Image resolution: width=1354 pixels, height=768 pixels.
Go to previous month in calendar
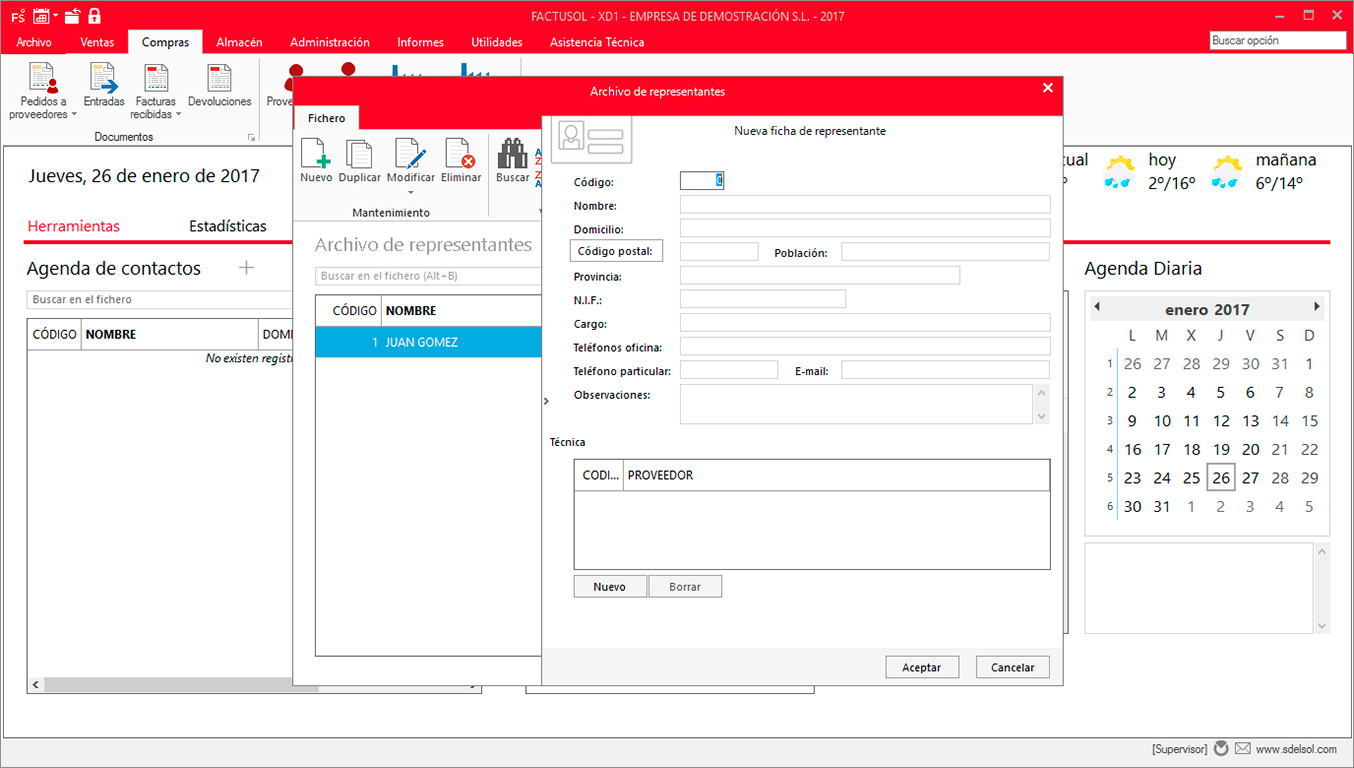(x=1097, y=307)
